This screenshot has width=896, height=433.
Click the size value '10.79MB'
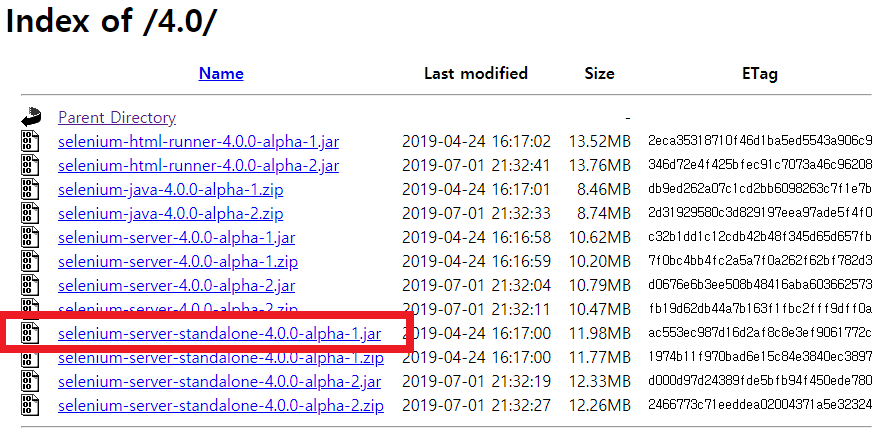(599, 285)
